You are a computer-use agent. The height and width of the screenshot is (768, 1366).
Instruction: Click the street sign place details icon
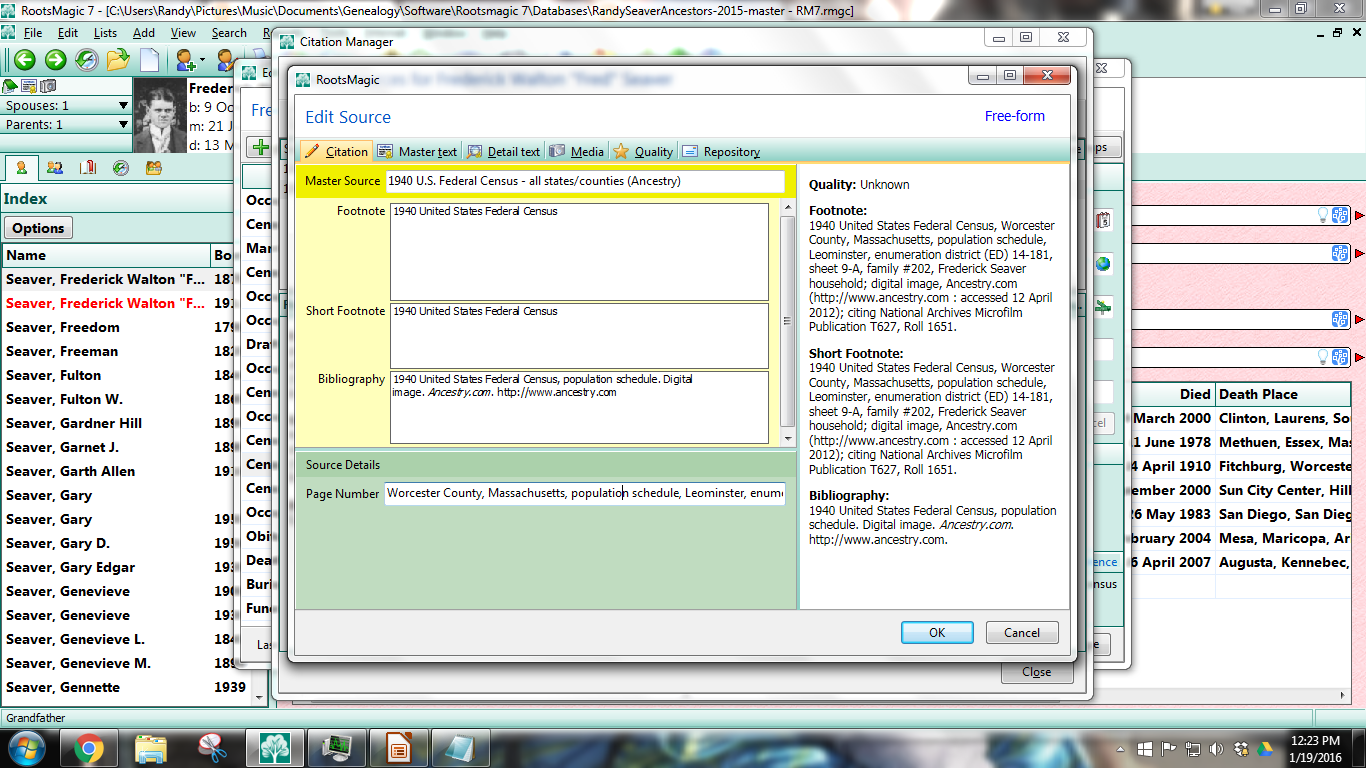1103,306
